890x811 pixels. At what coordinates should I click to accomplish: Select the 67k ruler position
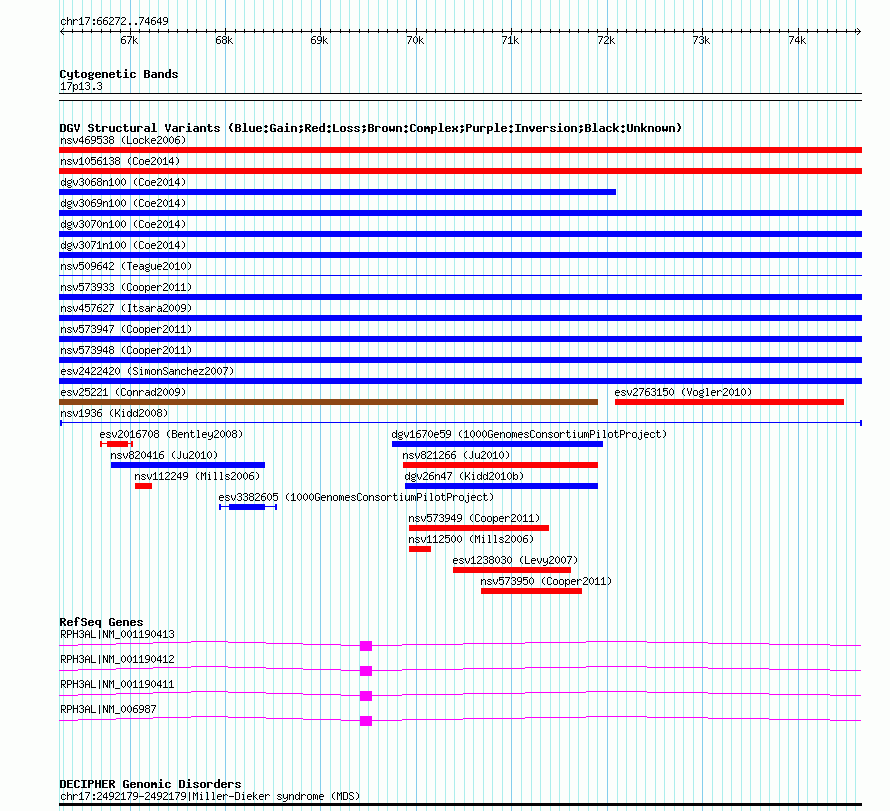tap(129, 40)
